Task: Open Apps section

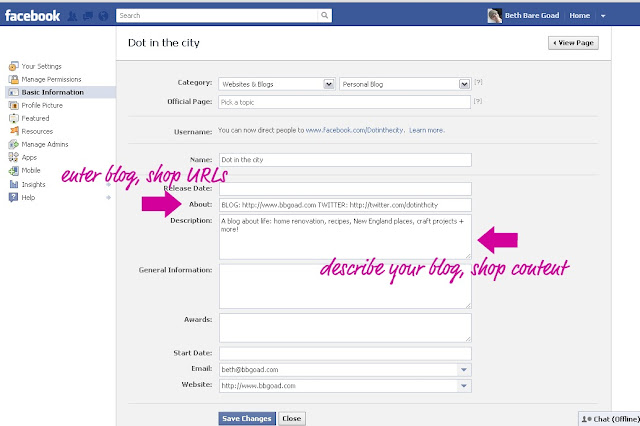Action: coord(29,158)
